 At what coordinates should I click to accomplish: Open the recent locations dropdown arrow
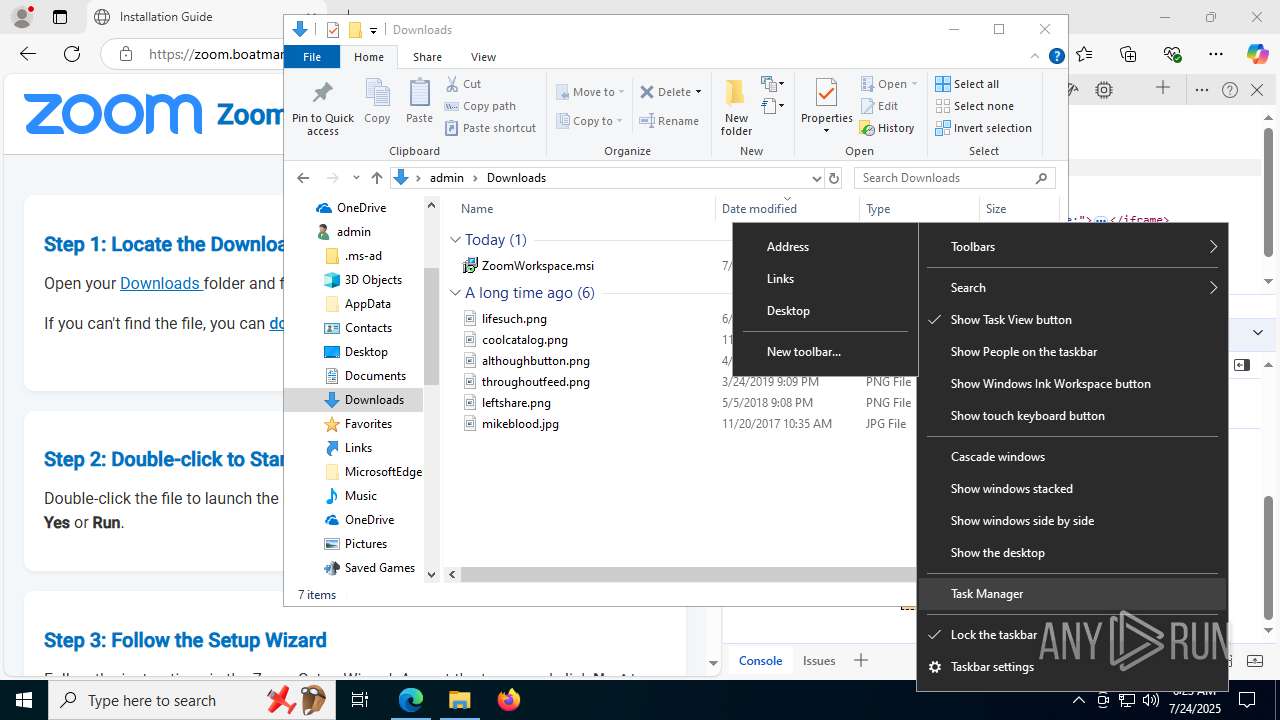(x=356, y=178)
